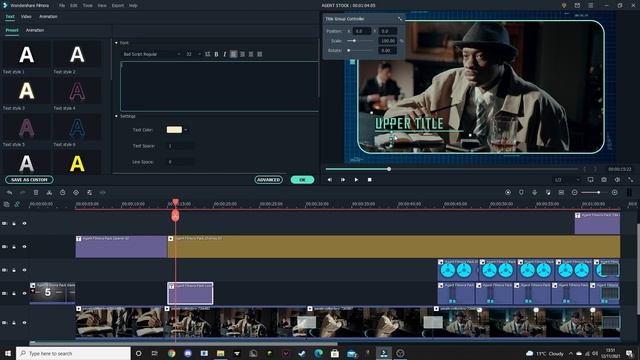
Task: Click the keyframe diamond icon
Action: [76, 192]
